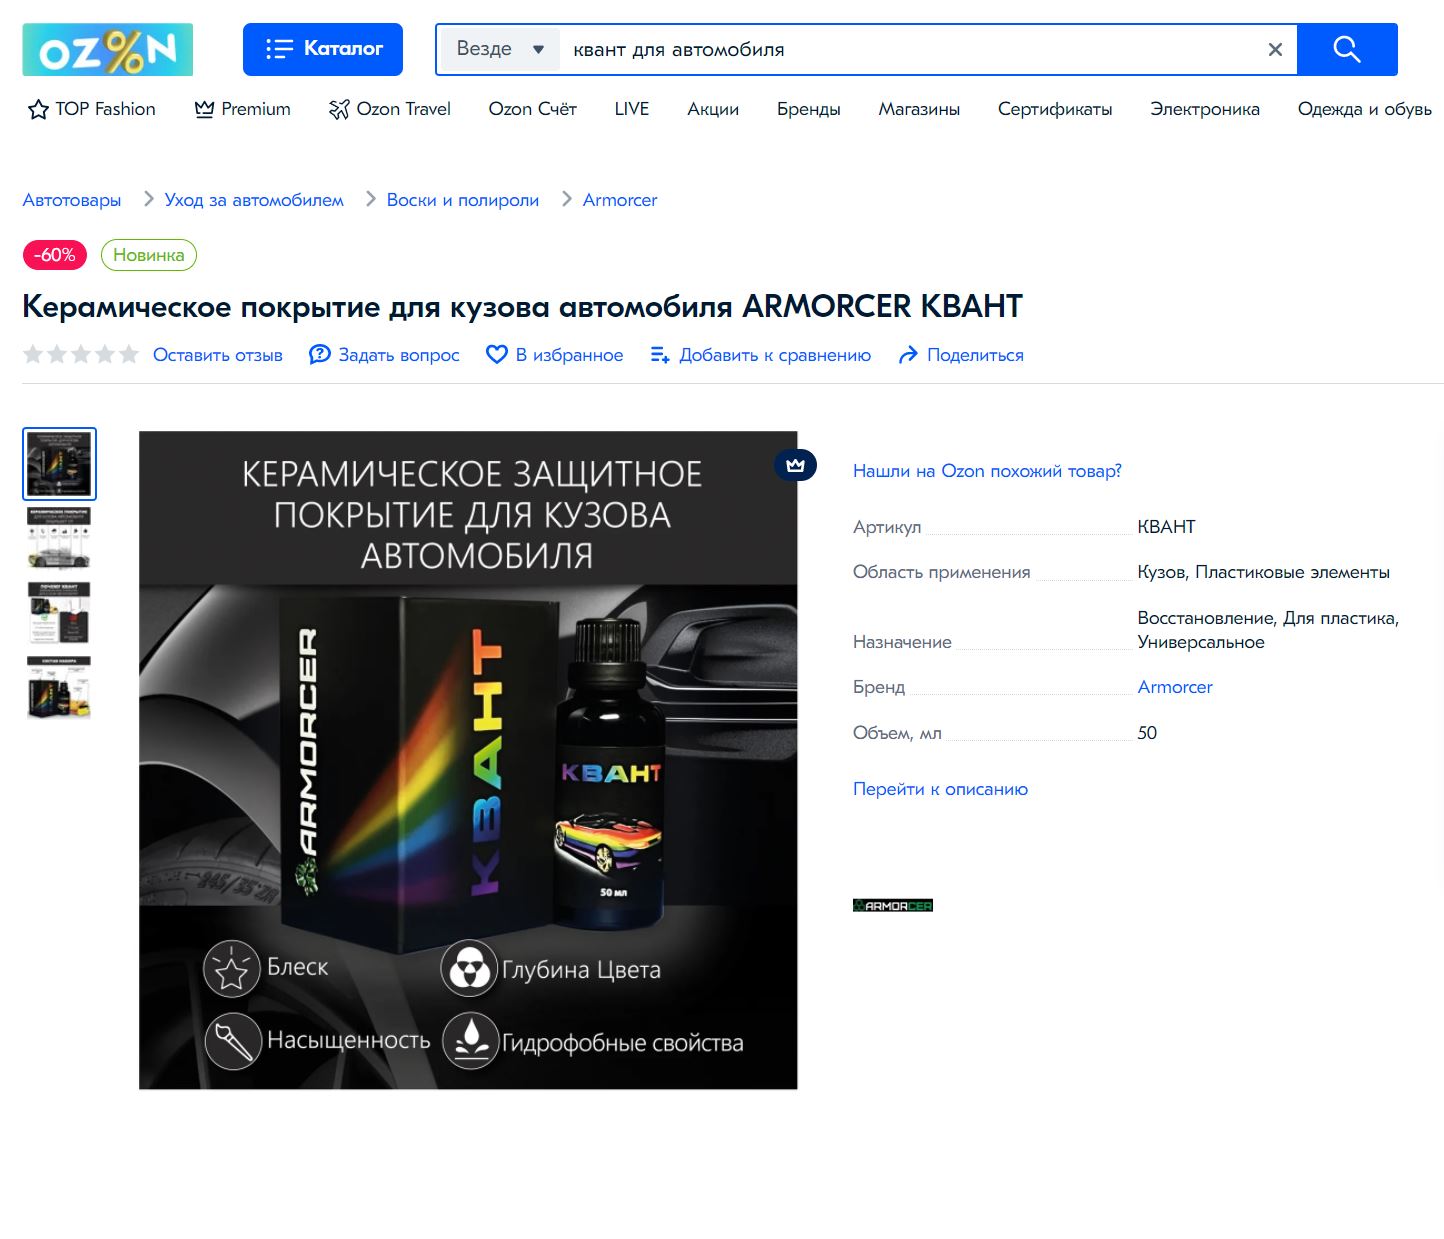1444x1239 pixels.
Task: Click Оставить отзыв link
Action: coord(218,355)
